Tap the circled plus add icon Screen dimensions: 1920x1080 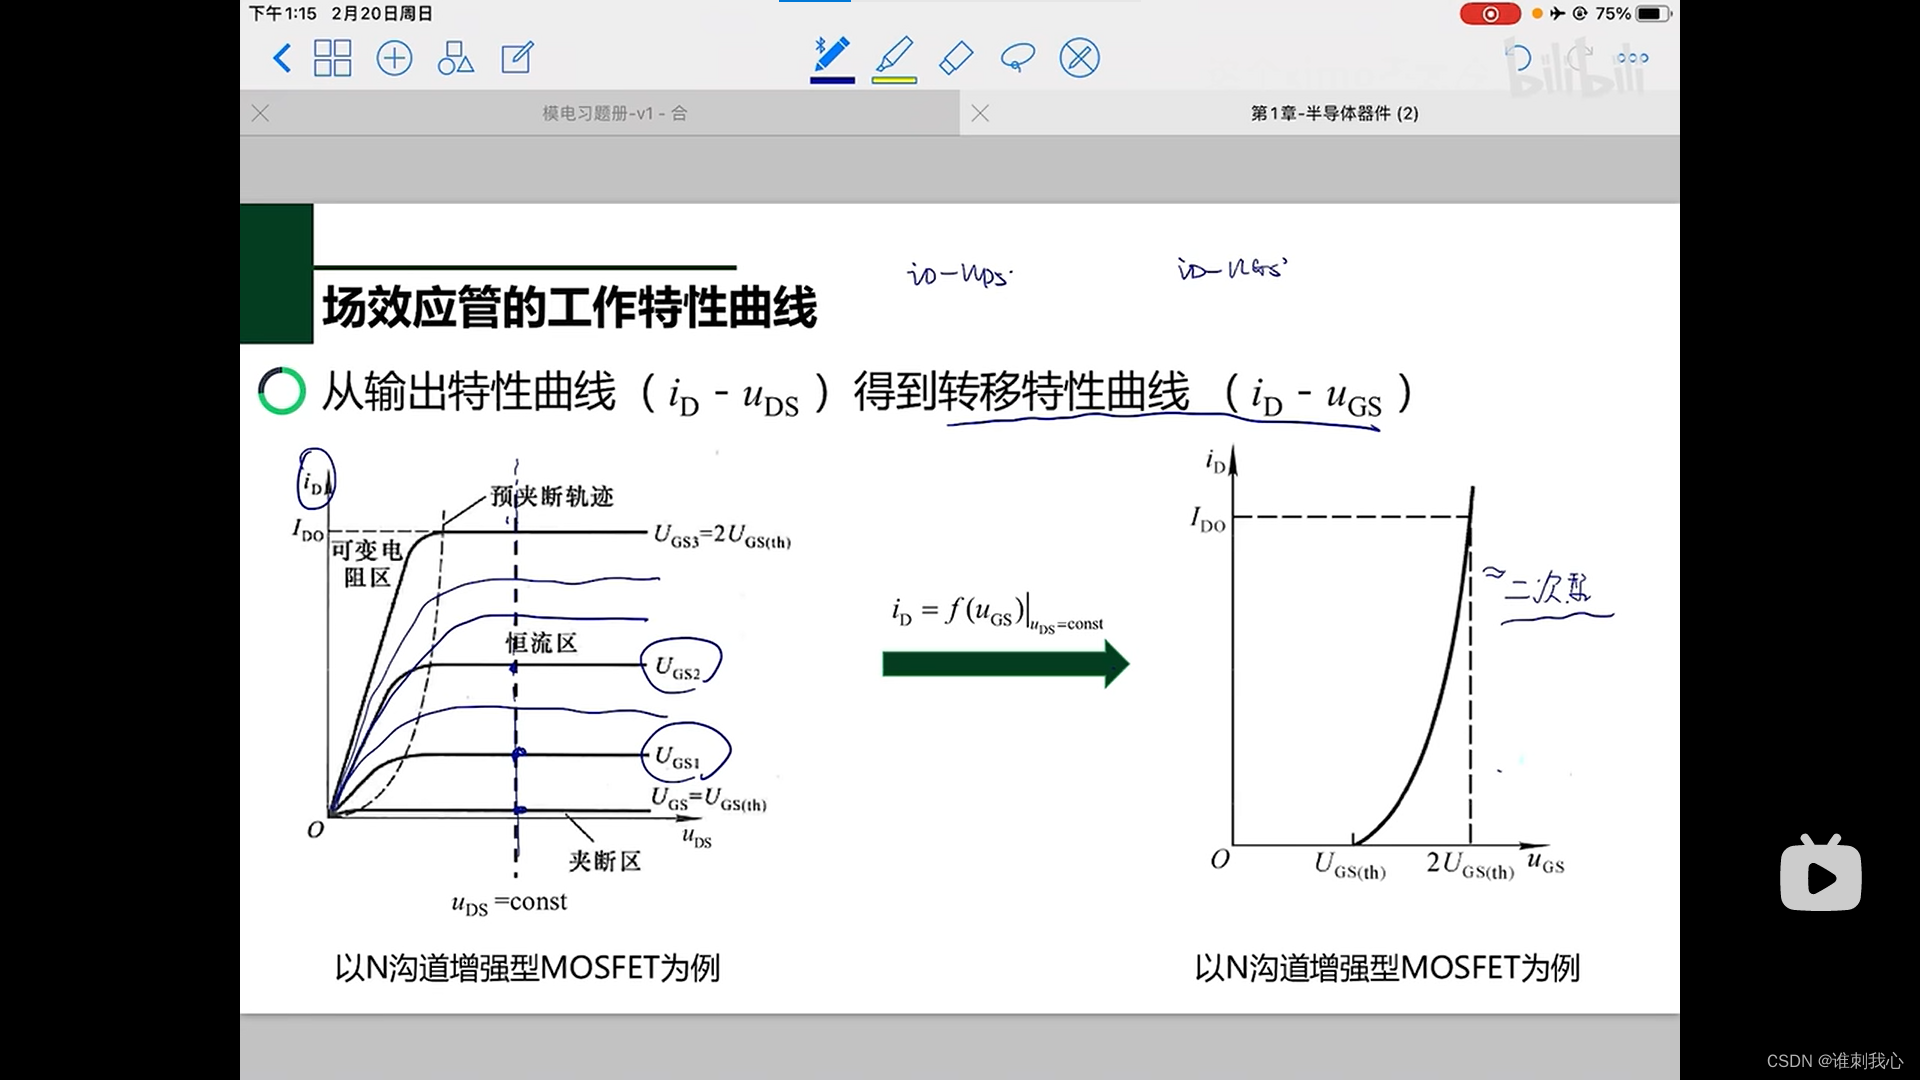(394, 58)
